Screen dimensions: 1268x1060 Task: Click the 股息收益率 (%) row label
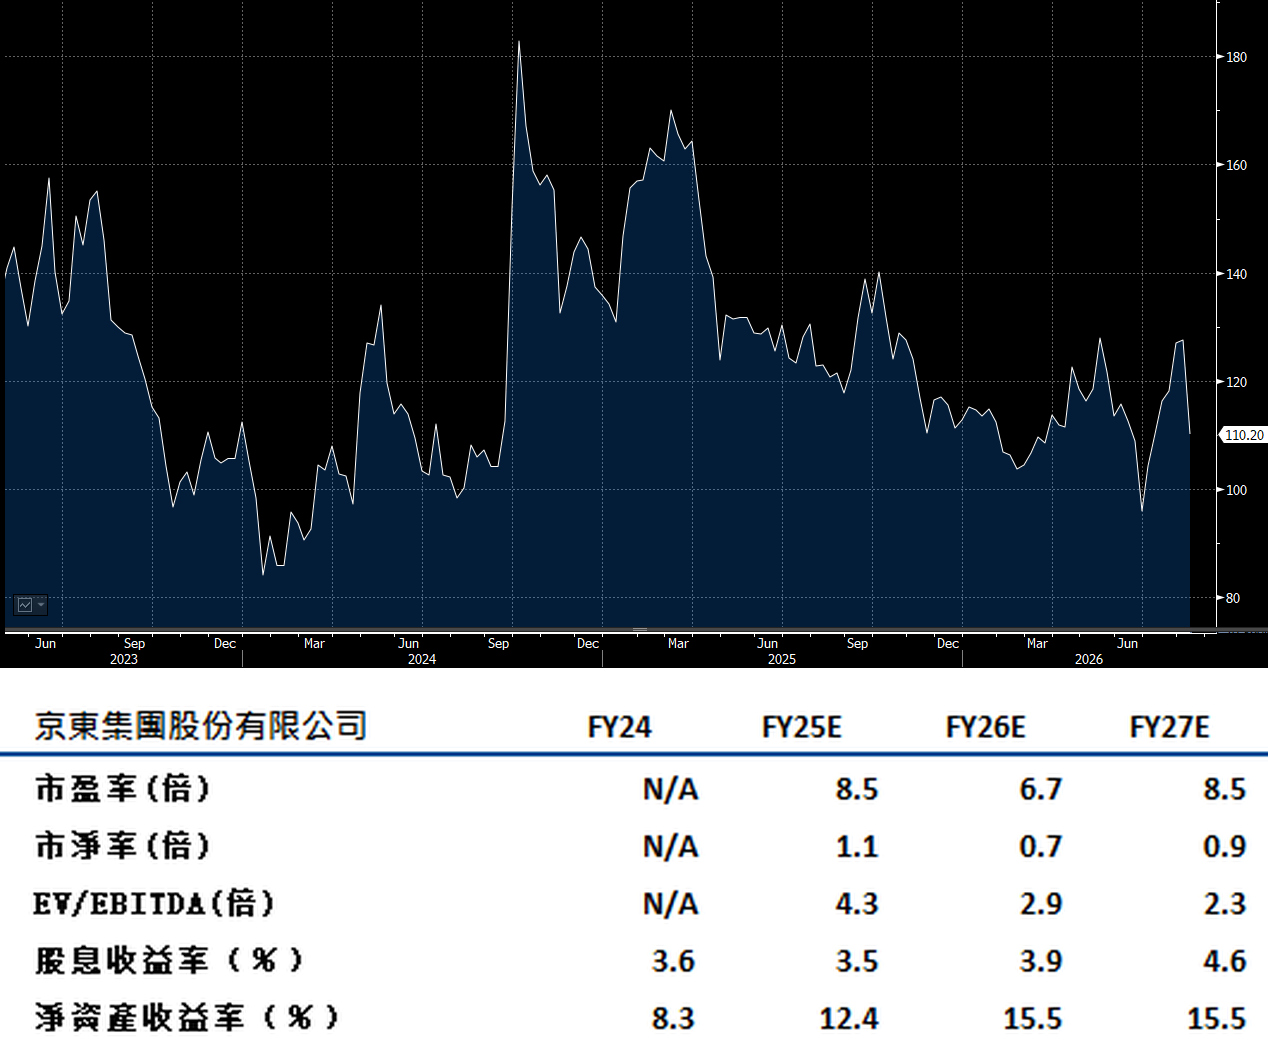click(169, 961)
